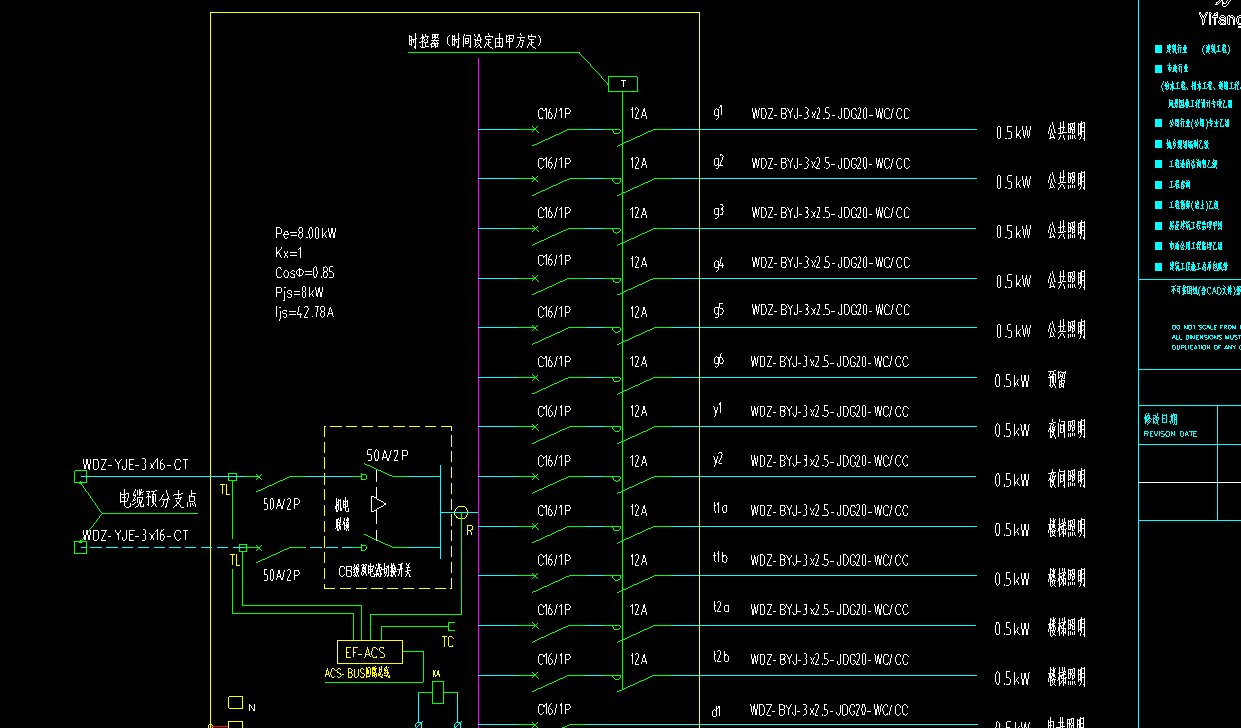
Task: Click the N neutral terminal box
Action: 235,702
